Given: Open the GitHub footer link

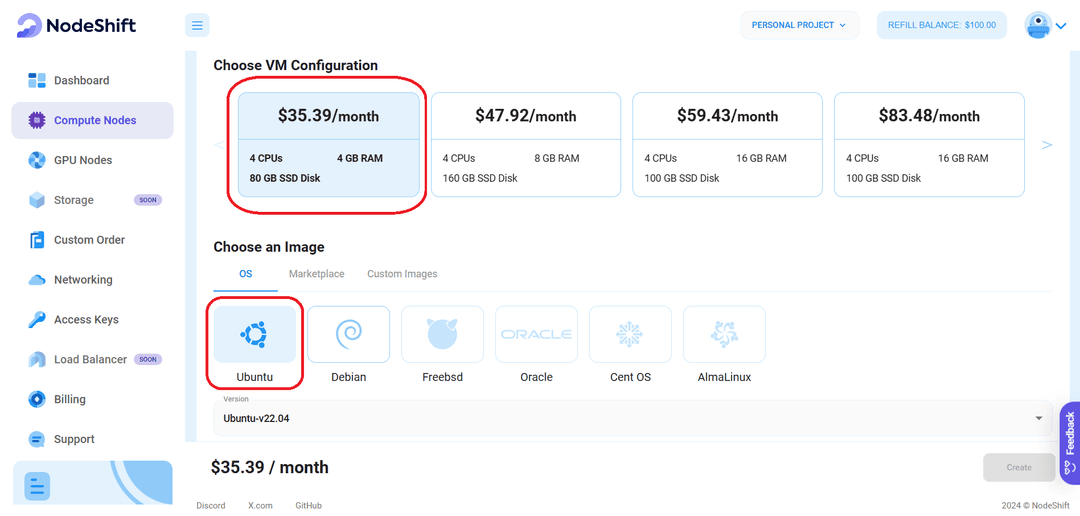Looking at the screenshot, I should [308, 506].
